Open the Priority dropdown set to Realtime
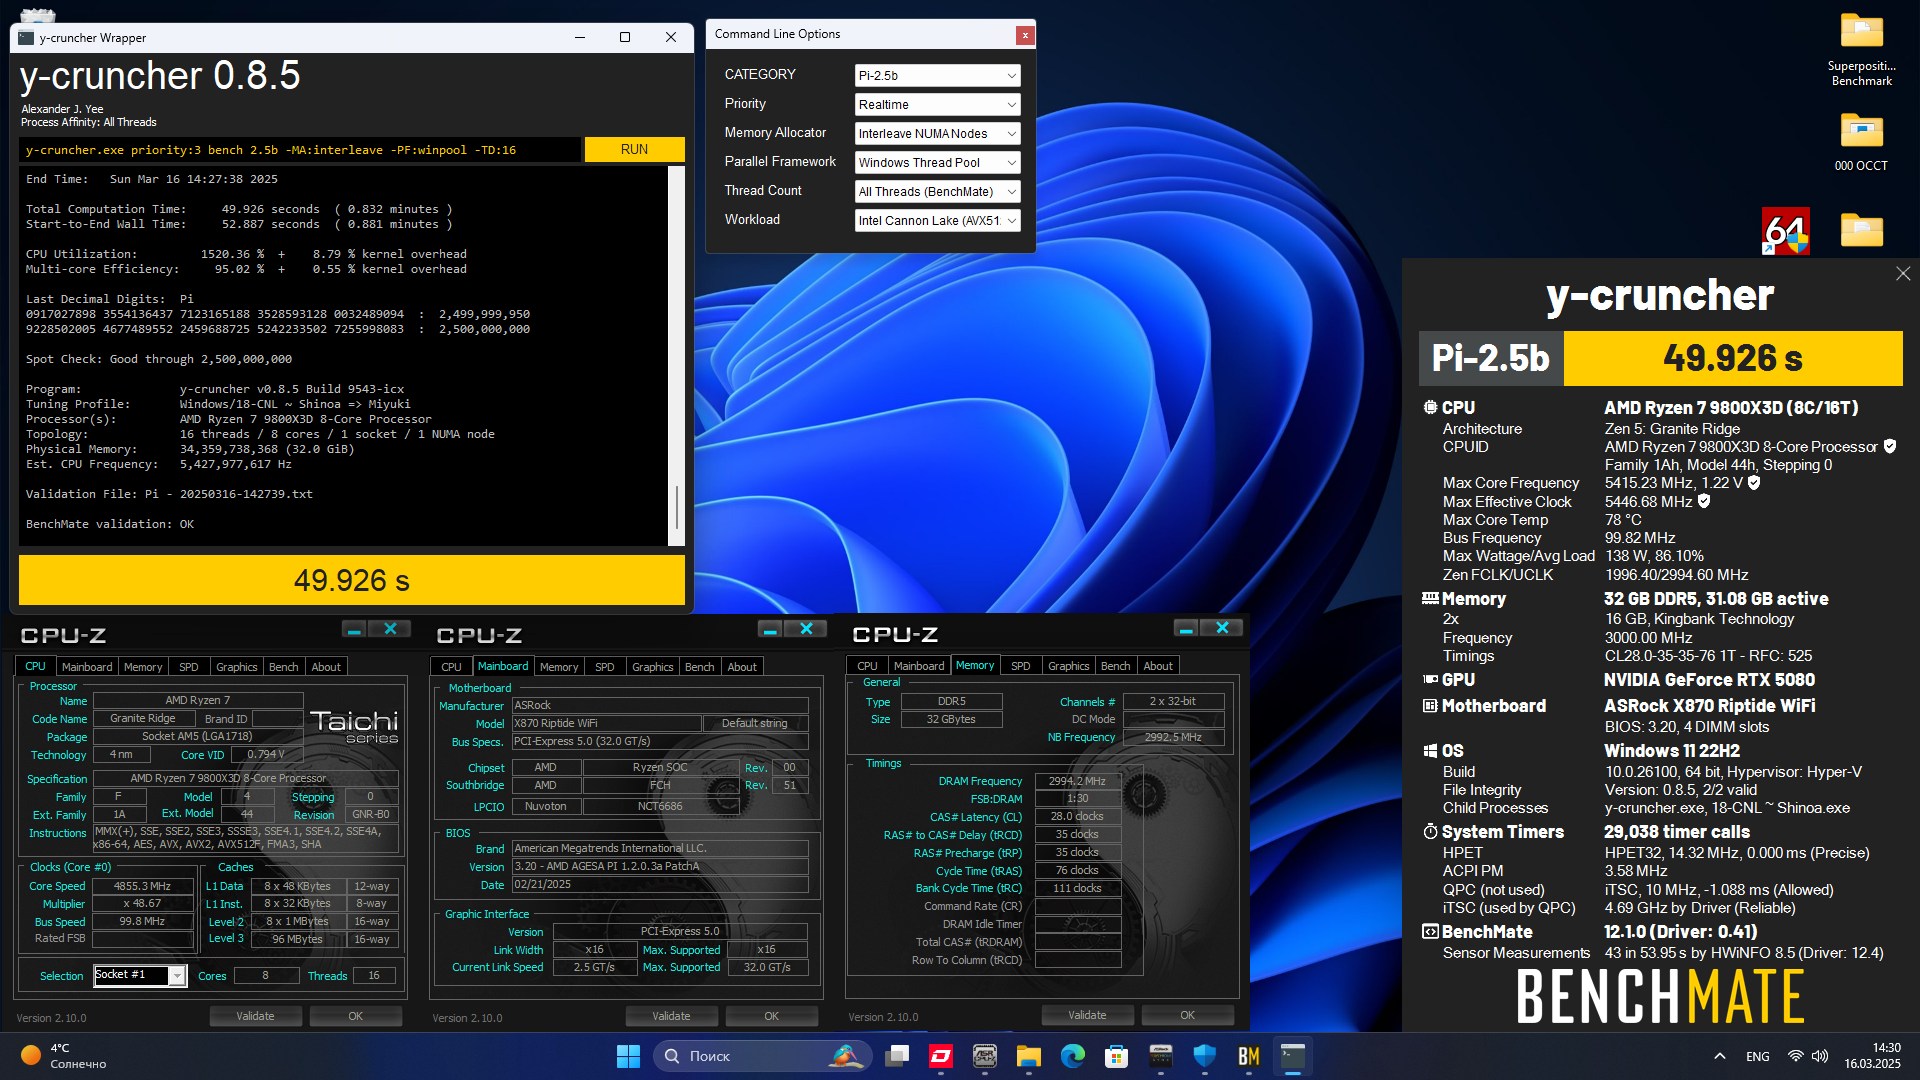1920x1080 pixels. coord(937,104)
